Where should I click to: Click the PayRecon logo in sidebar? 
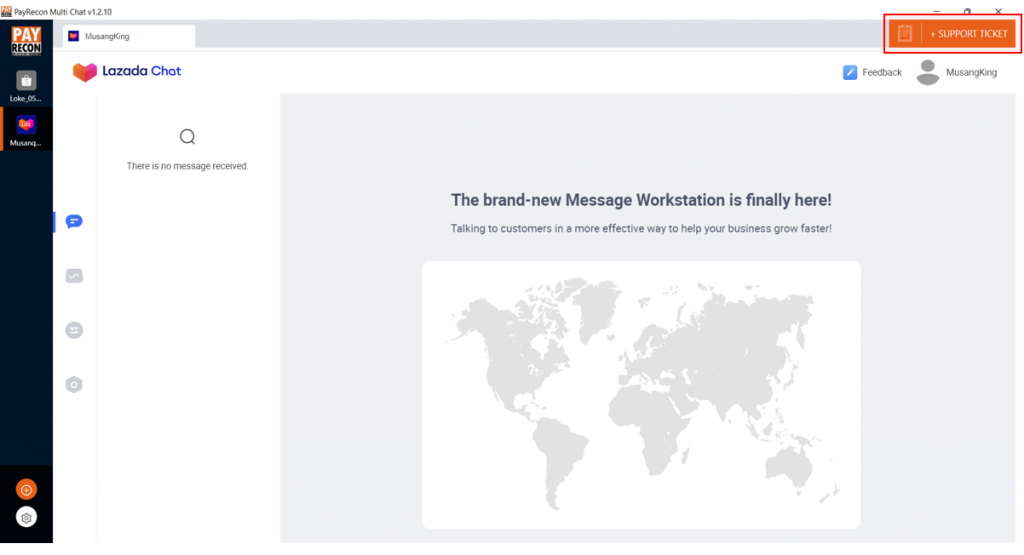[26, 41]
